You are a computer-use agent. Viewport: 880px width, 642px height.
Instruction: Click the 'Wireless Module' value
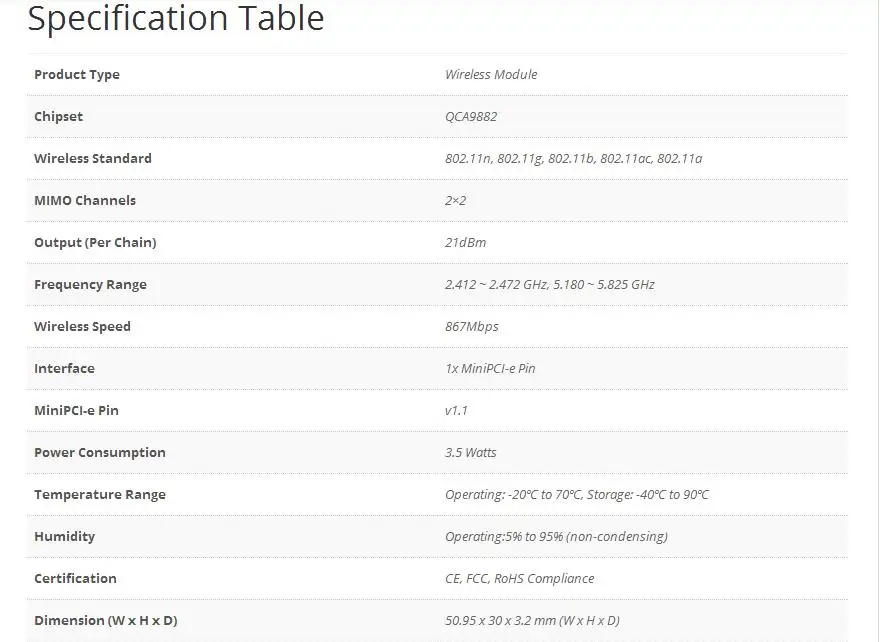point(491,75)
